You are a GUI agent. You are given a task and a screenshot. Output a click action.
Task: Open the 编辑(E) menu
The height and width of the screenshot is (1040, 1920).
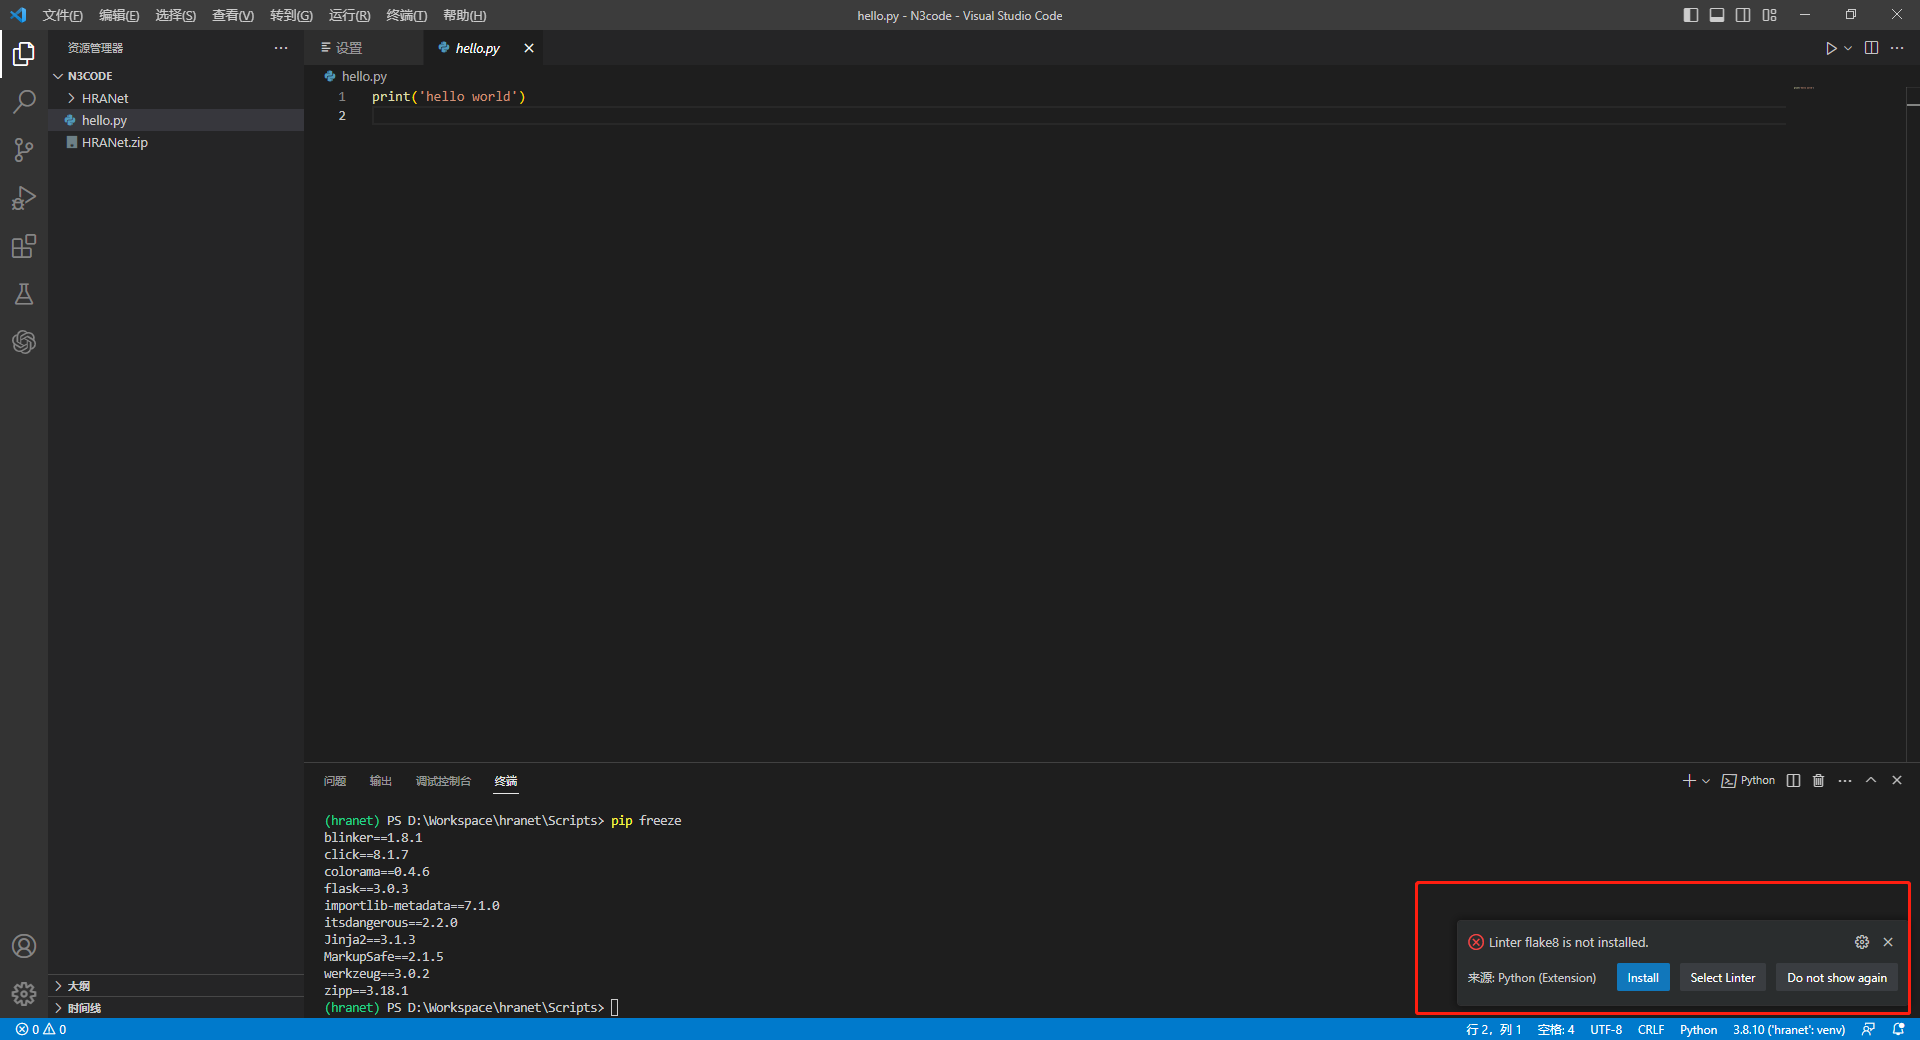click(119, 15)
